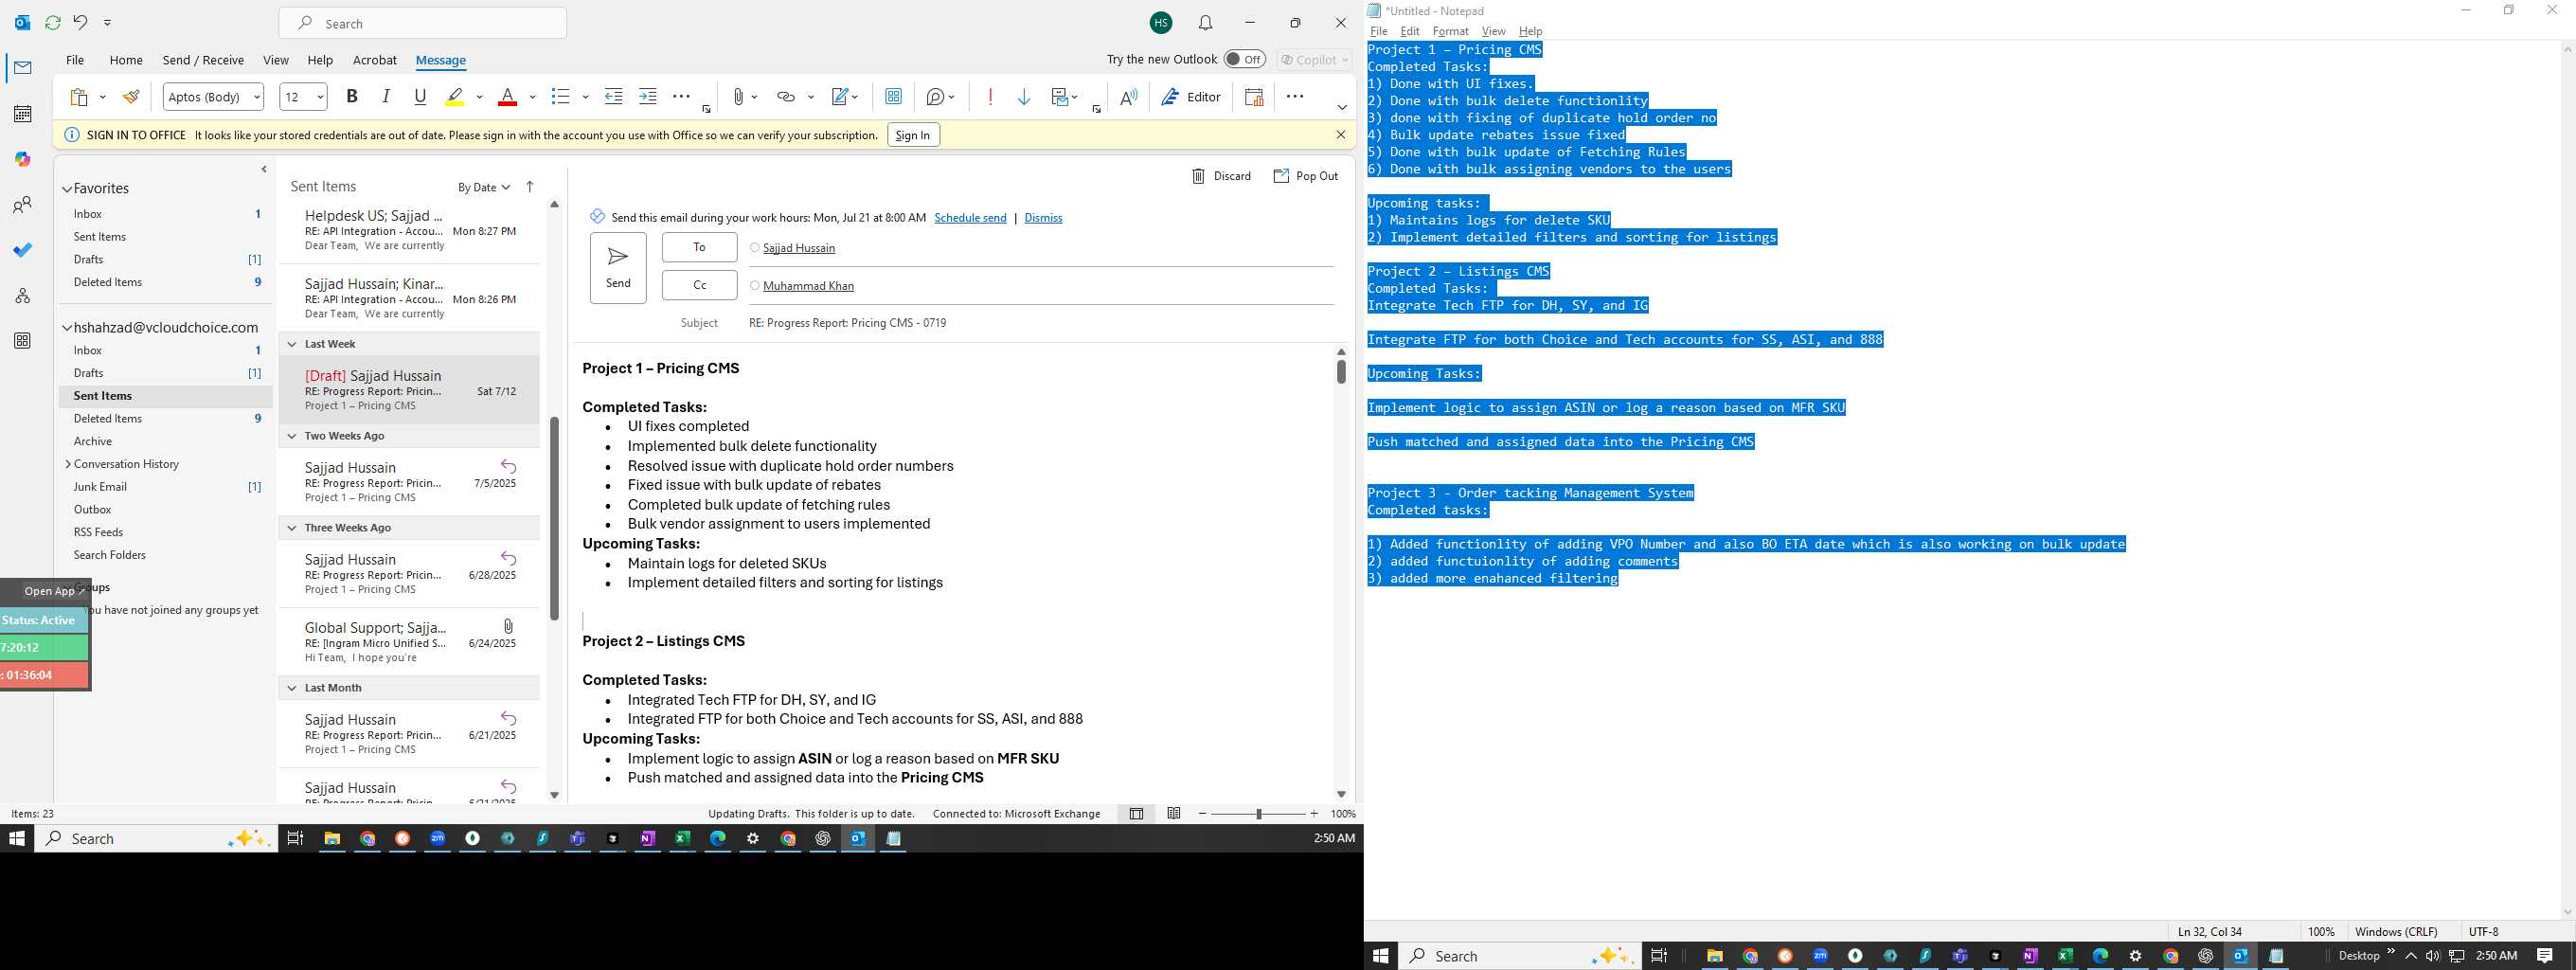2576x970 pixels.
Task: Click the Subject field of the draft
Action: pyautogui.click(x=1040, y=323)
